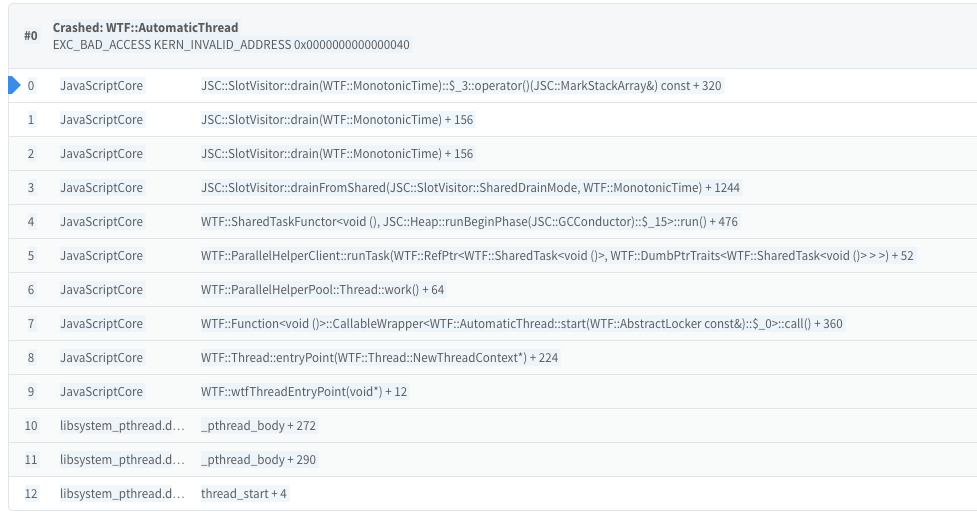Select the thread_start + 4 frame
Screen dimensions: 977x519
pos(244,494)
